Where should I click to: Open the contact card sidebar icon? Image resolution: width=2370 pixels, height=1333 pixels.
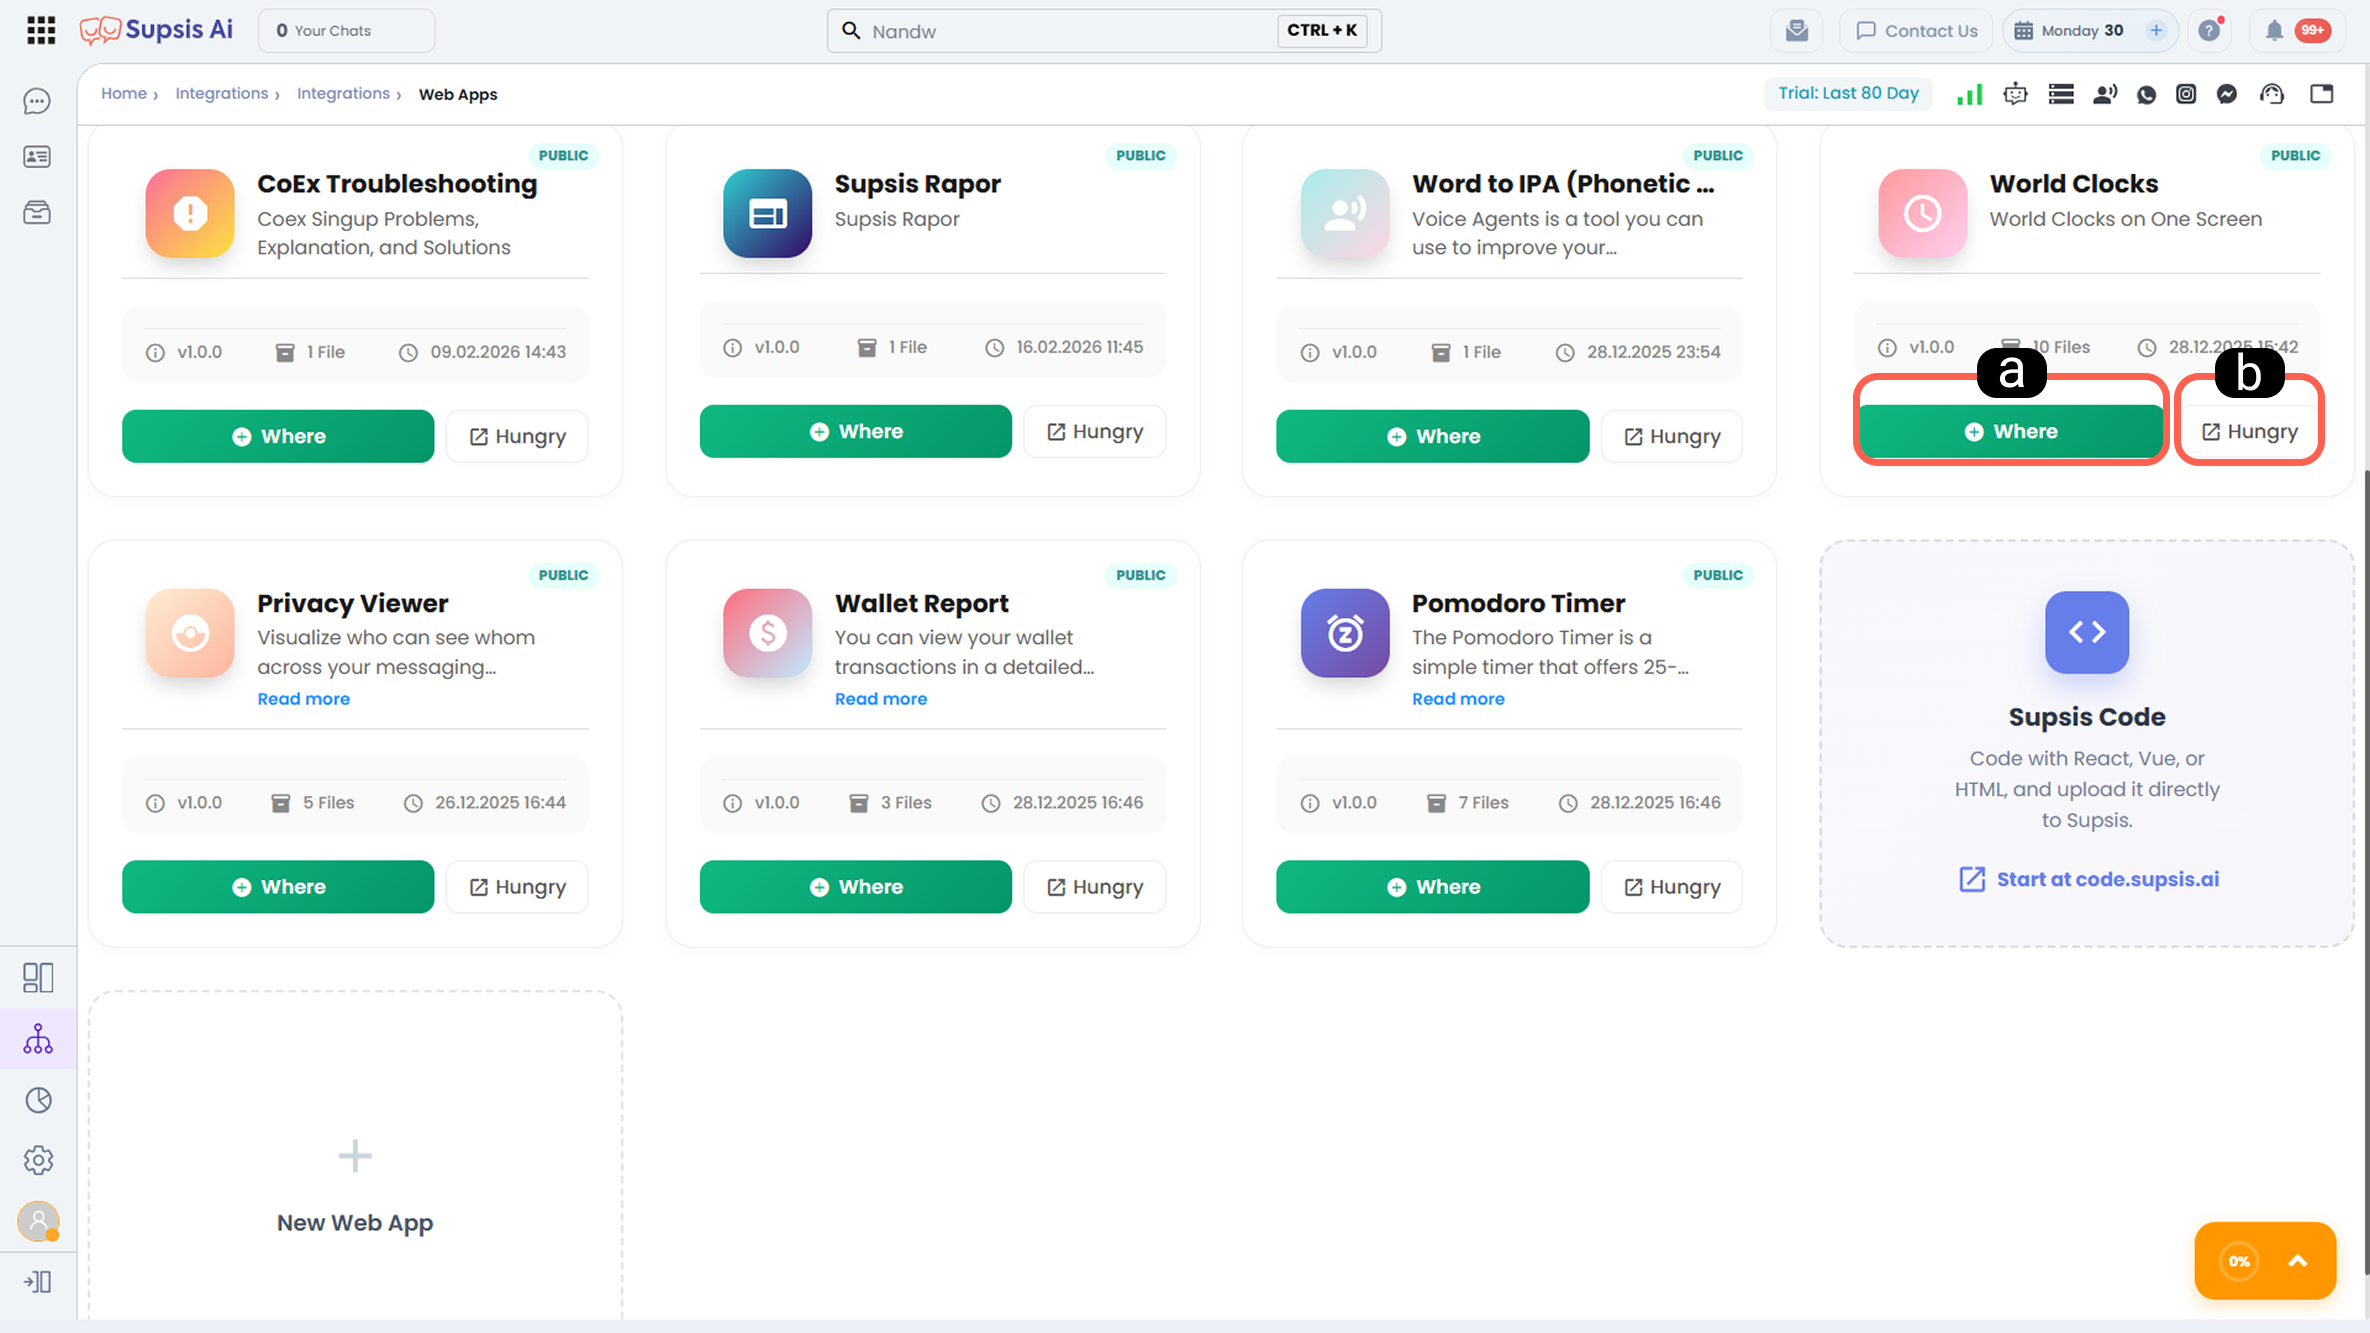tap(37, 156)
